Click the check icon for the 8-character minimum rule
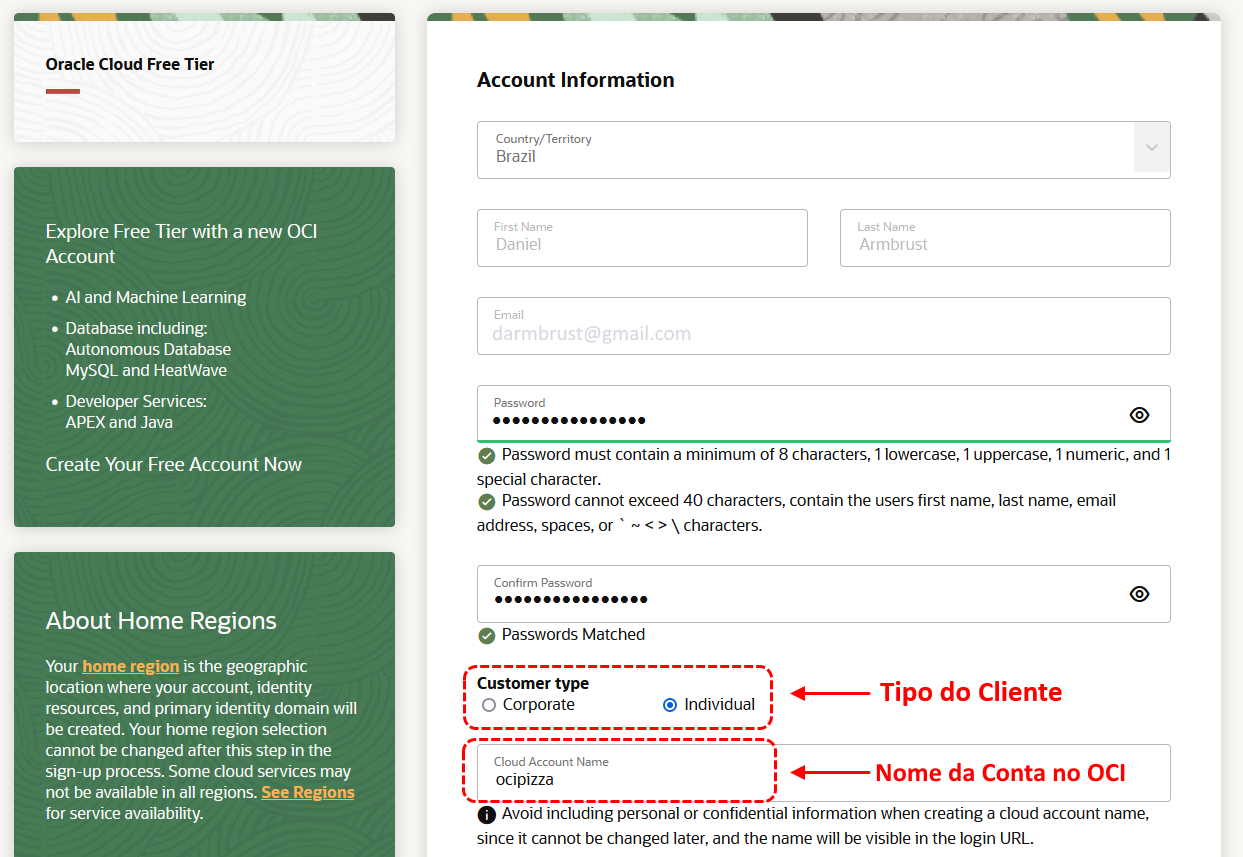 coord(487,456)
